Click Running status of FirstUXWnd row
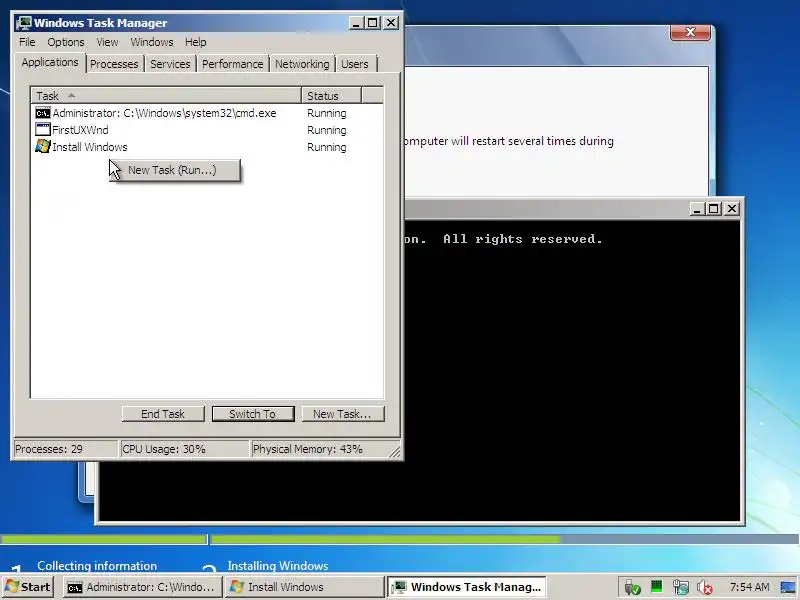Screen dimensions: 800x600 (x=327, y=130)
